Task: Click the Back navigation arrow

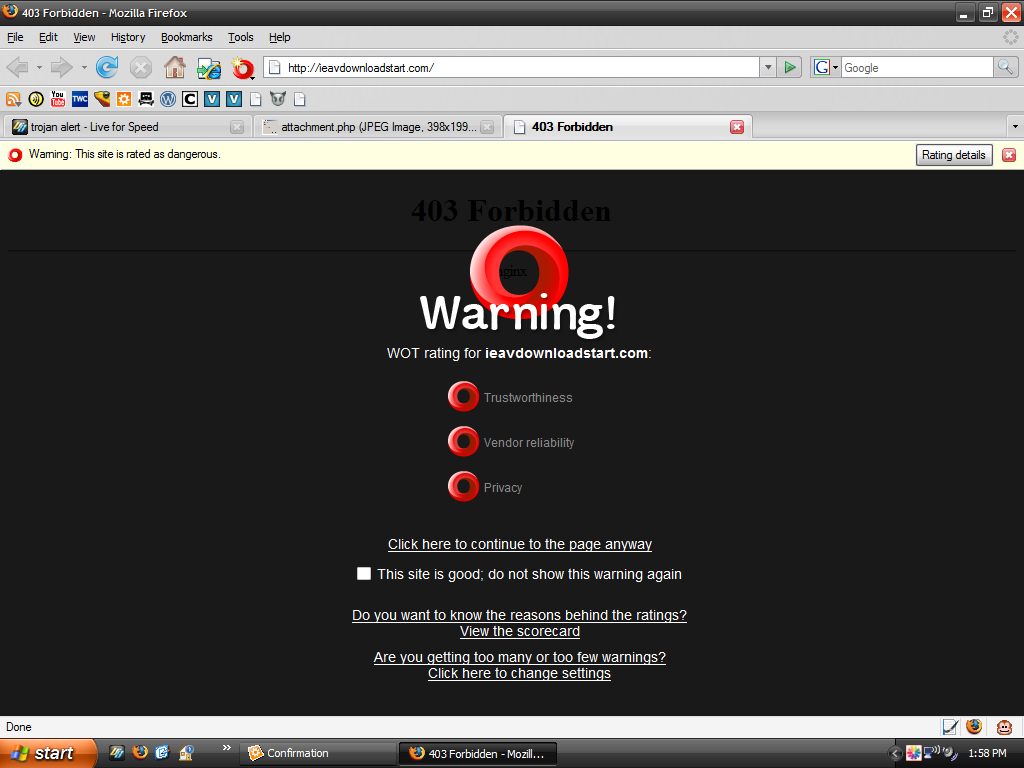Action: click(18, 67)
